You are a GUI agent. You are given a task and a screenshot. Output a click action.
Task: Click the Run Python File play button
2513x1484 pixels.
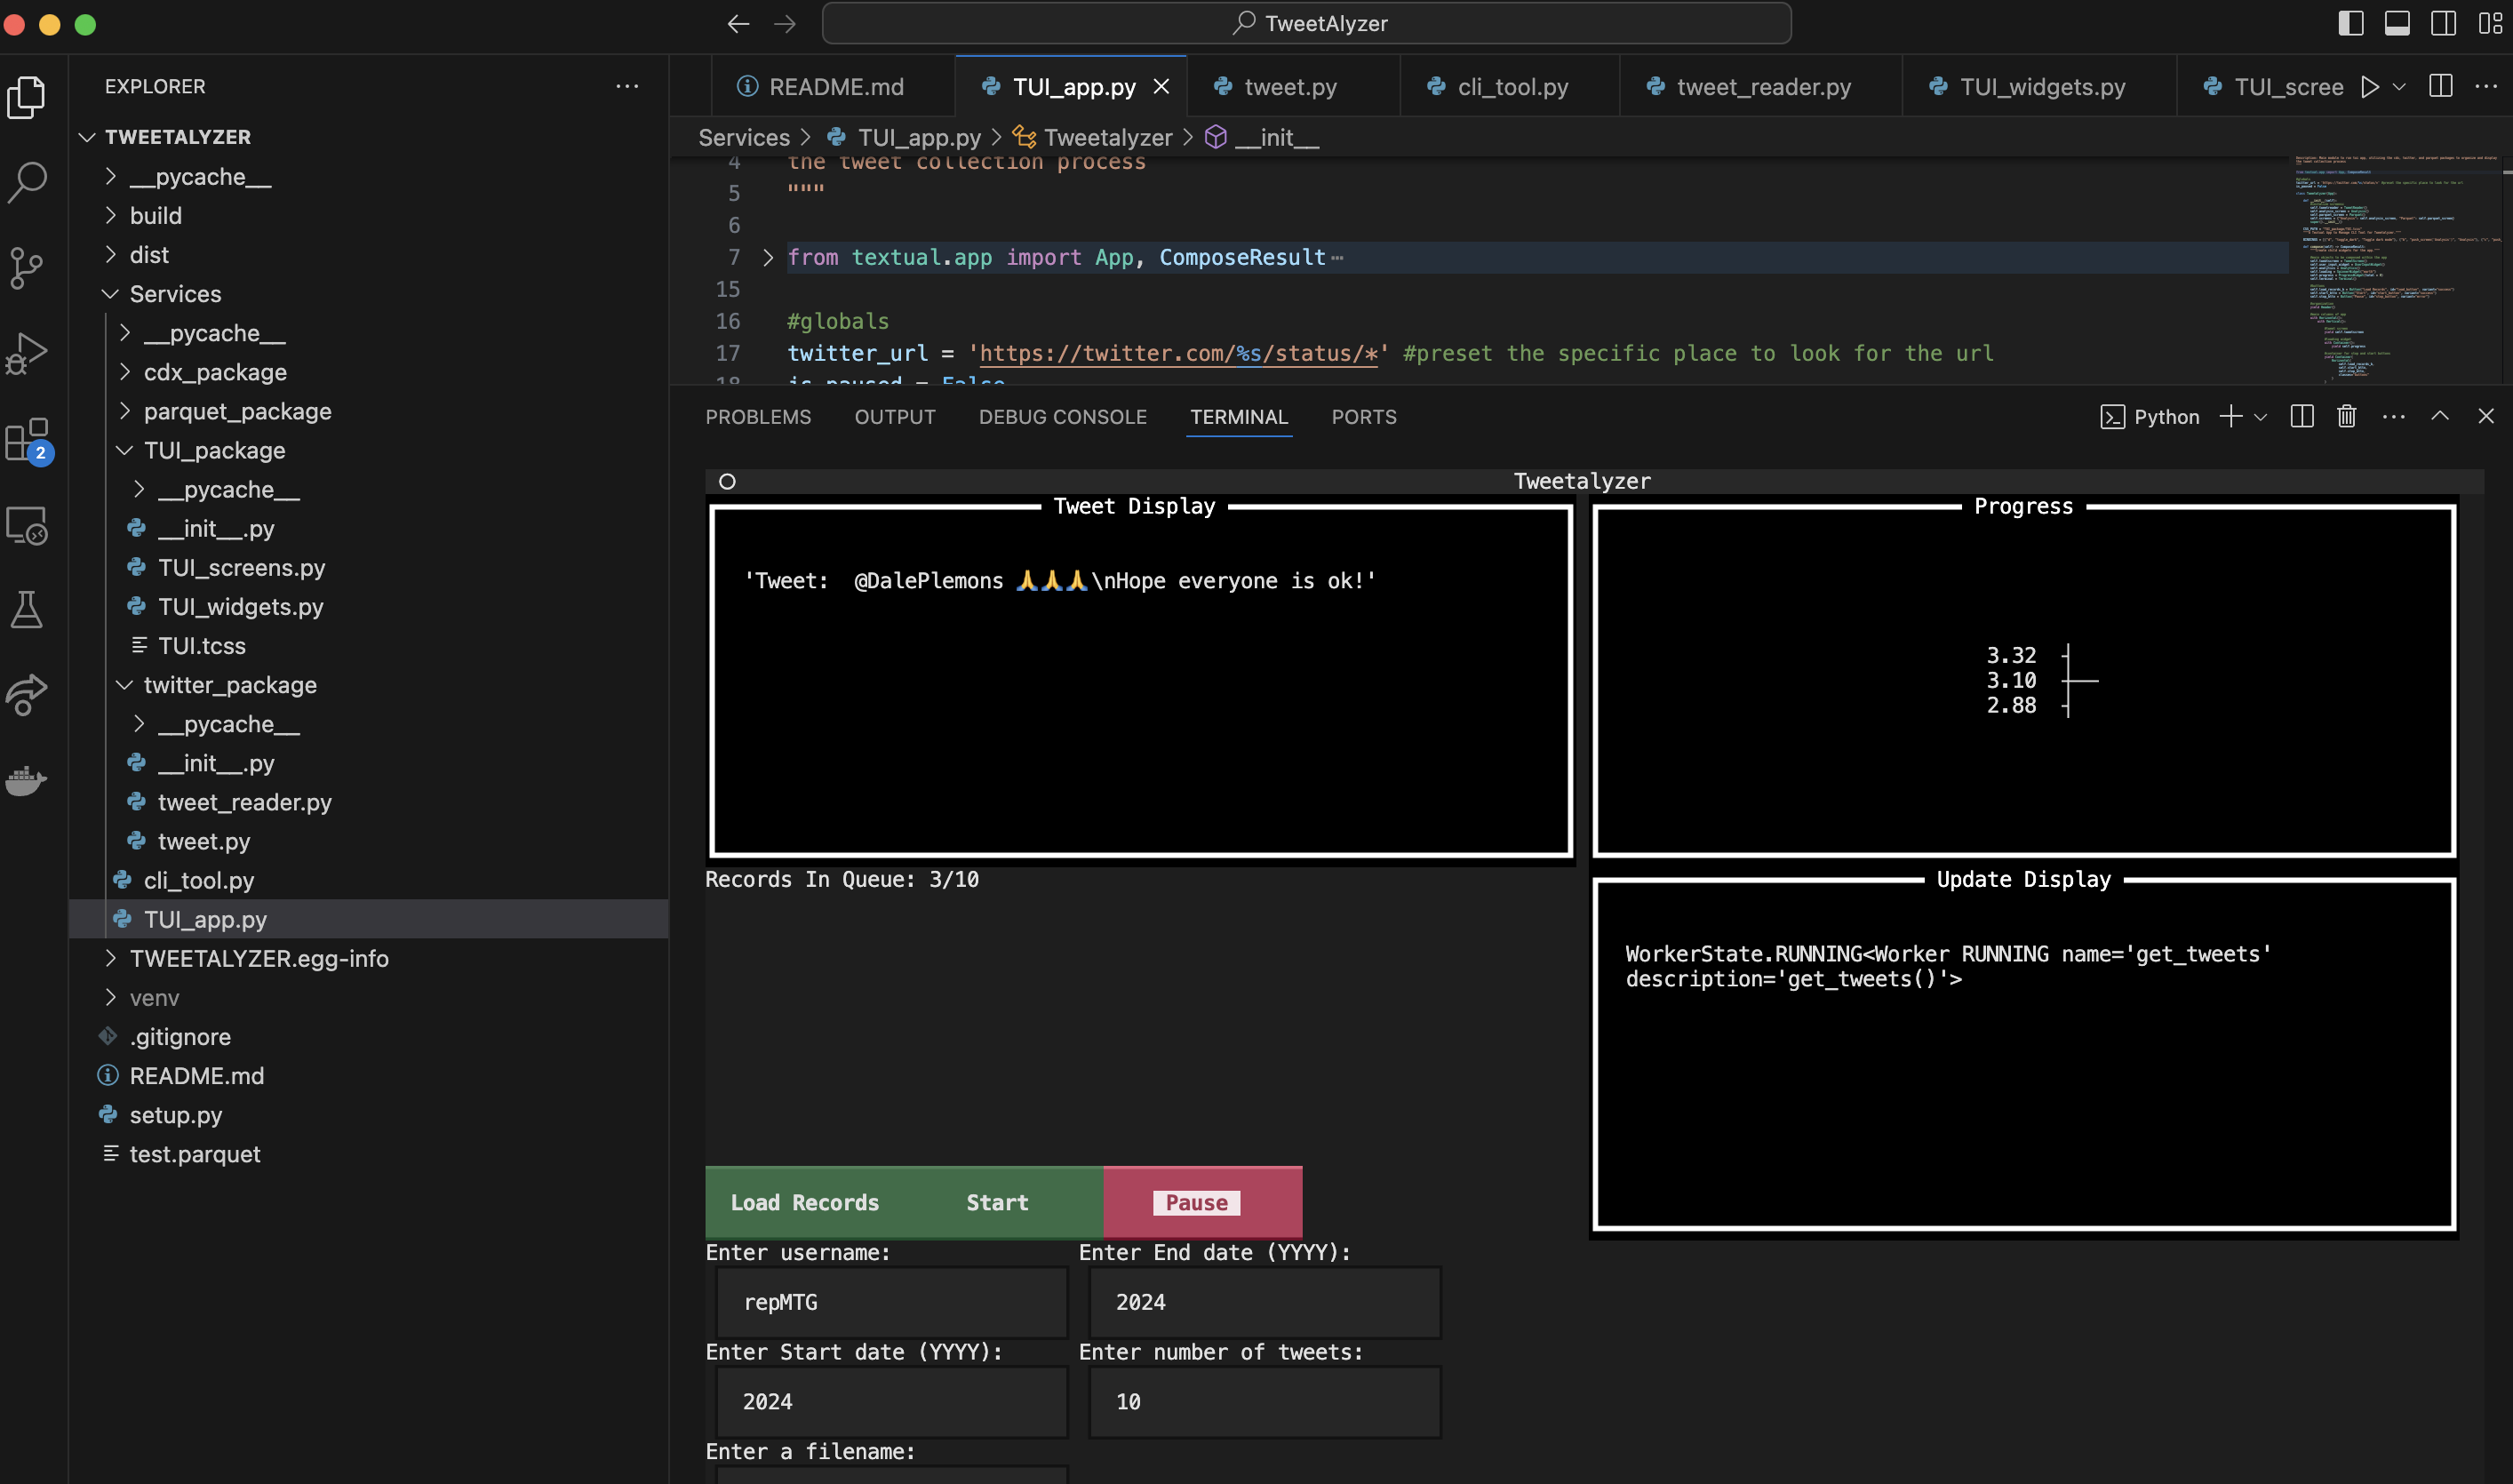pyautogui.click(x=2369, y=87)
